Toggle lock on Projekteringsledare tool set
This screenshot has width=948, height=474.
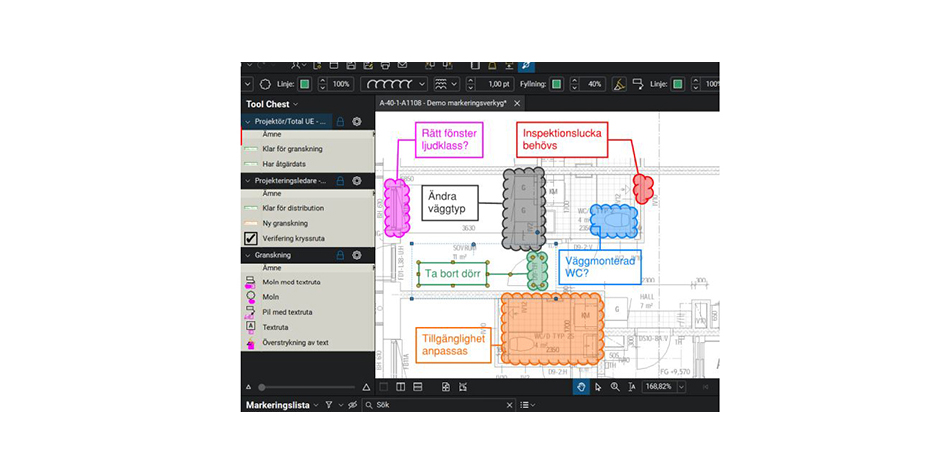coord(340,181)
